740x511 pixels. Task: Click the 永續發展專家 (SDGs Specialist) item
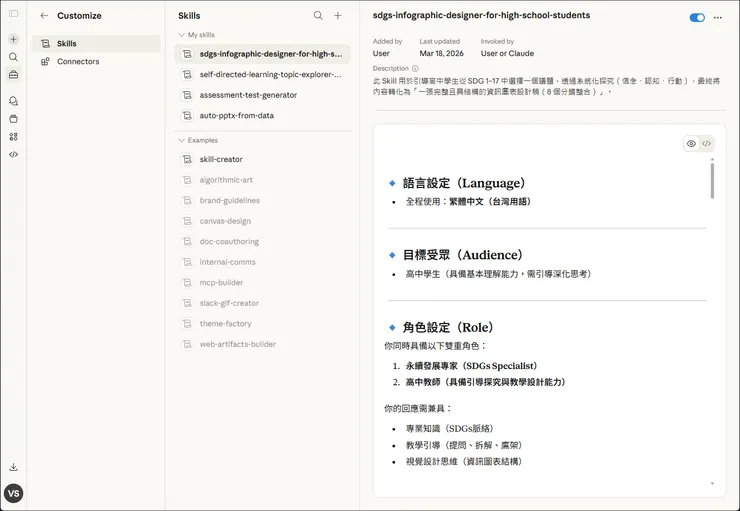[x=471, y=366]
